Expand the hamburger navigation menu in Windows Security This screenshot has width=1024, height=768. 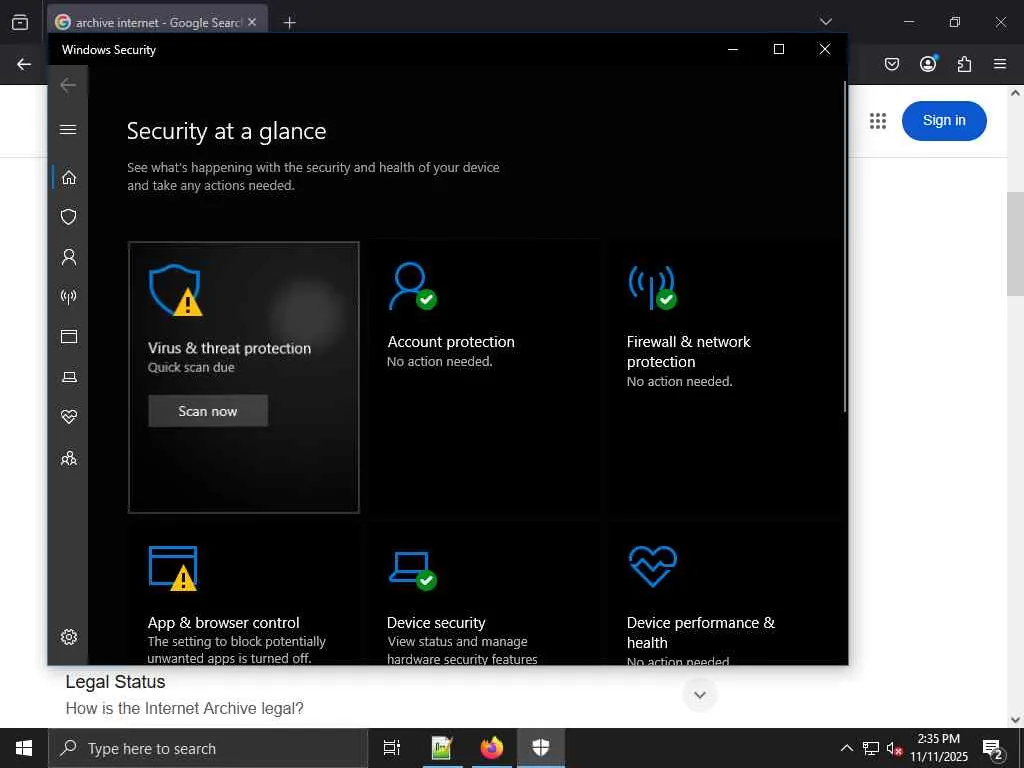click(68, 129)
